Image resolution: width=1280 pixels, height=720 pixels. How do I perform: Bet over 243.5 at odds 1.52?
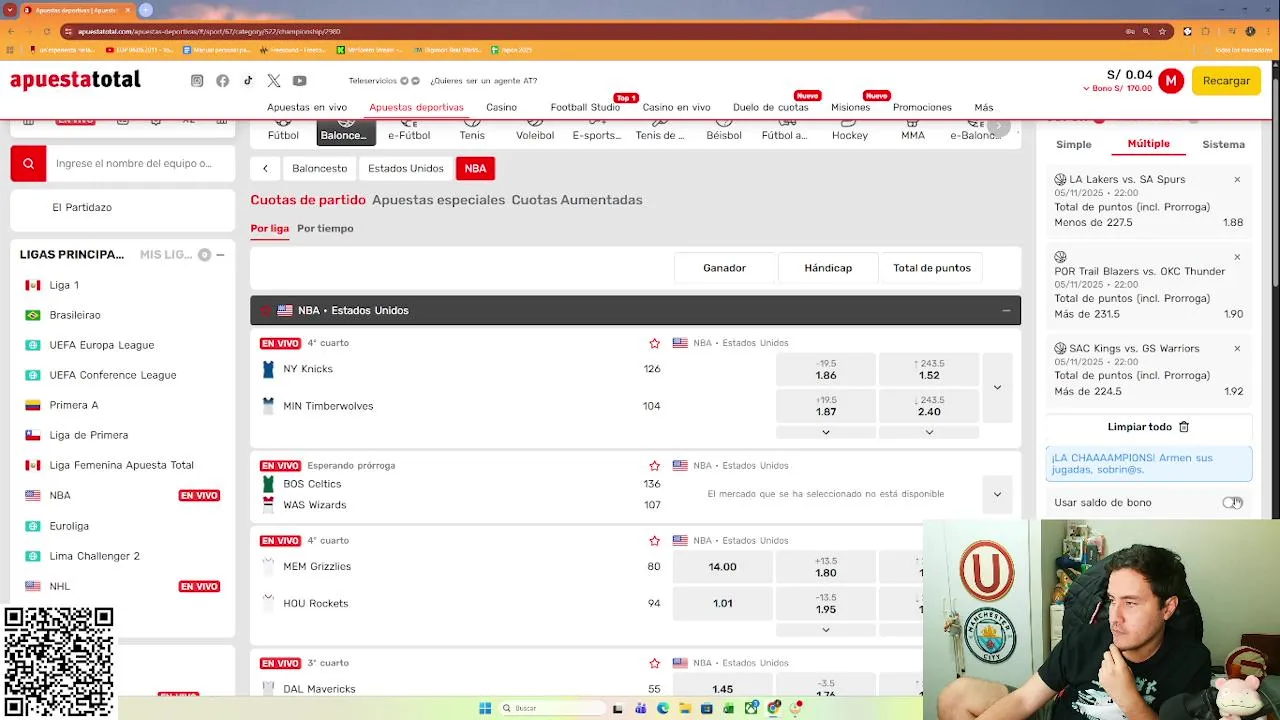[x=929, y=370]
